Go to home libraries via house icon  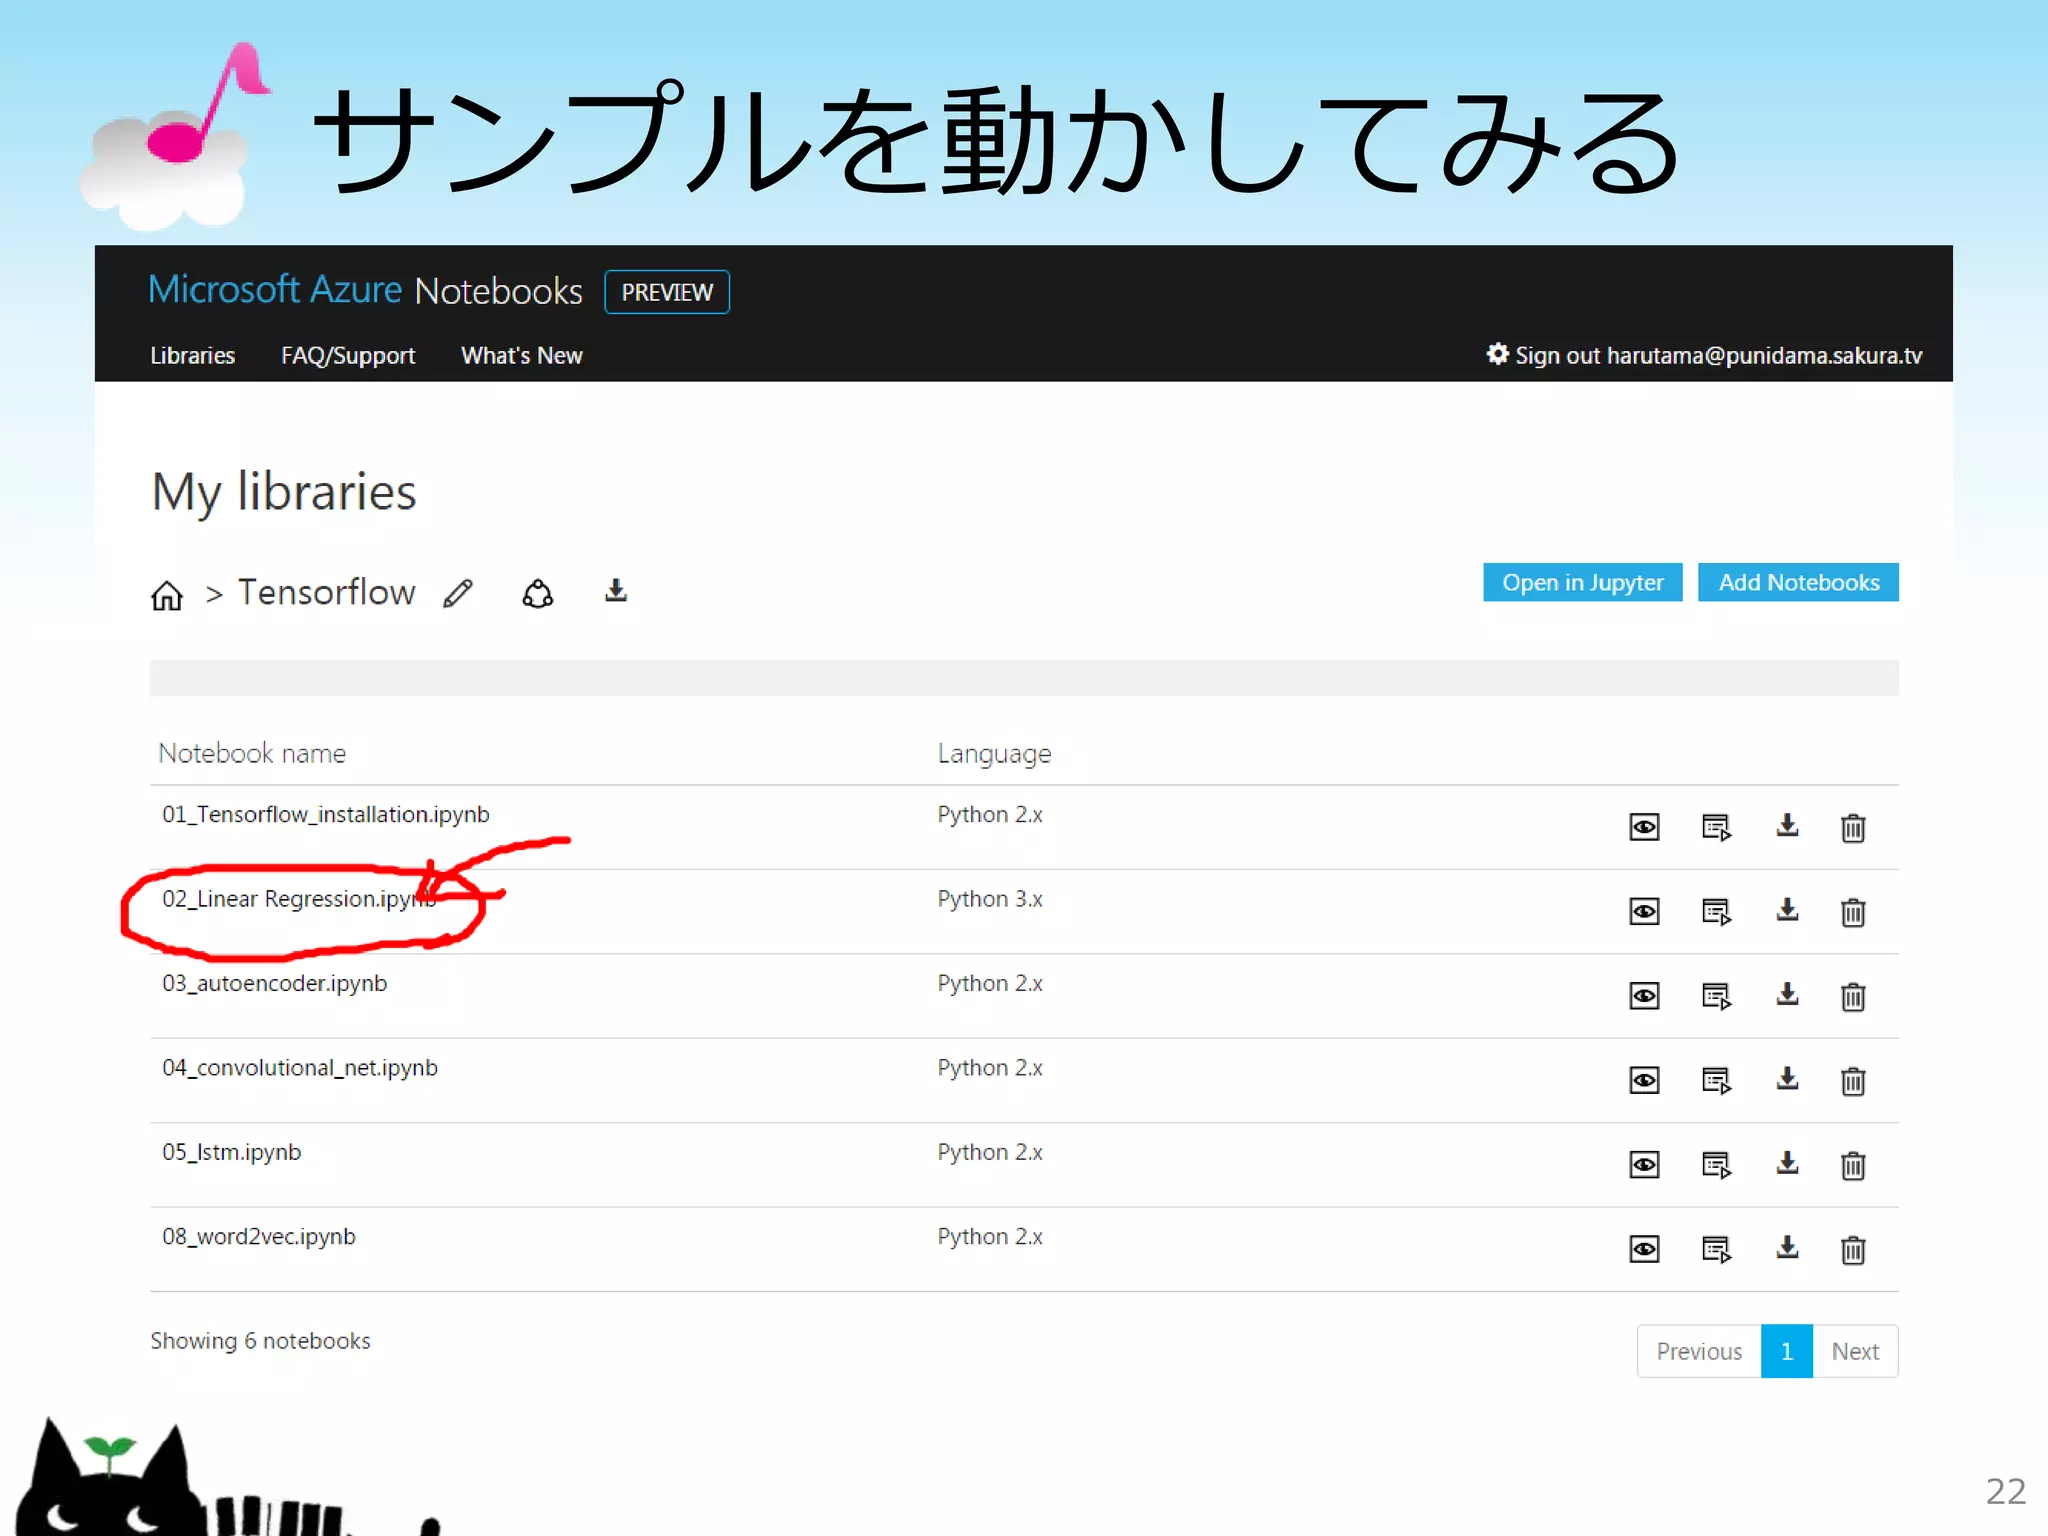tap(167, 595)
